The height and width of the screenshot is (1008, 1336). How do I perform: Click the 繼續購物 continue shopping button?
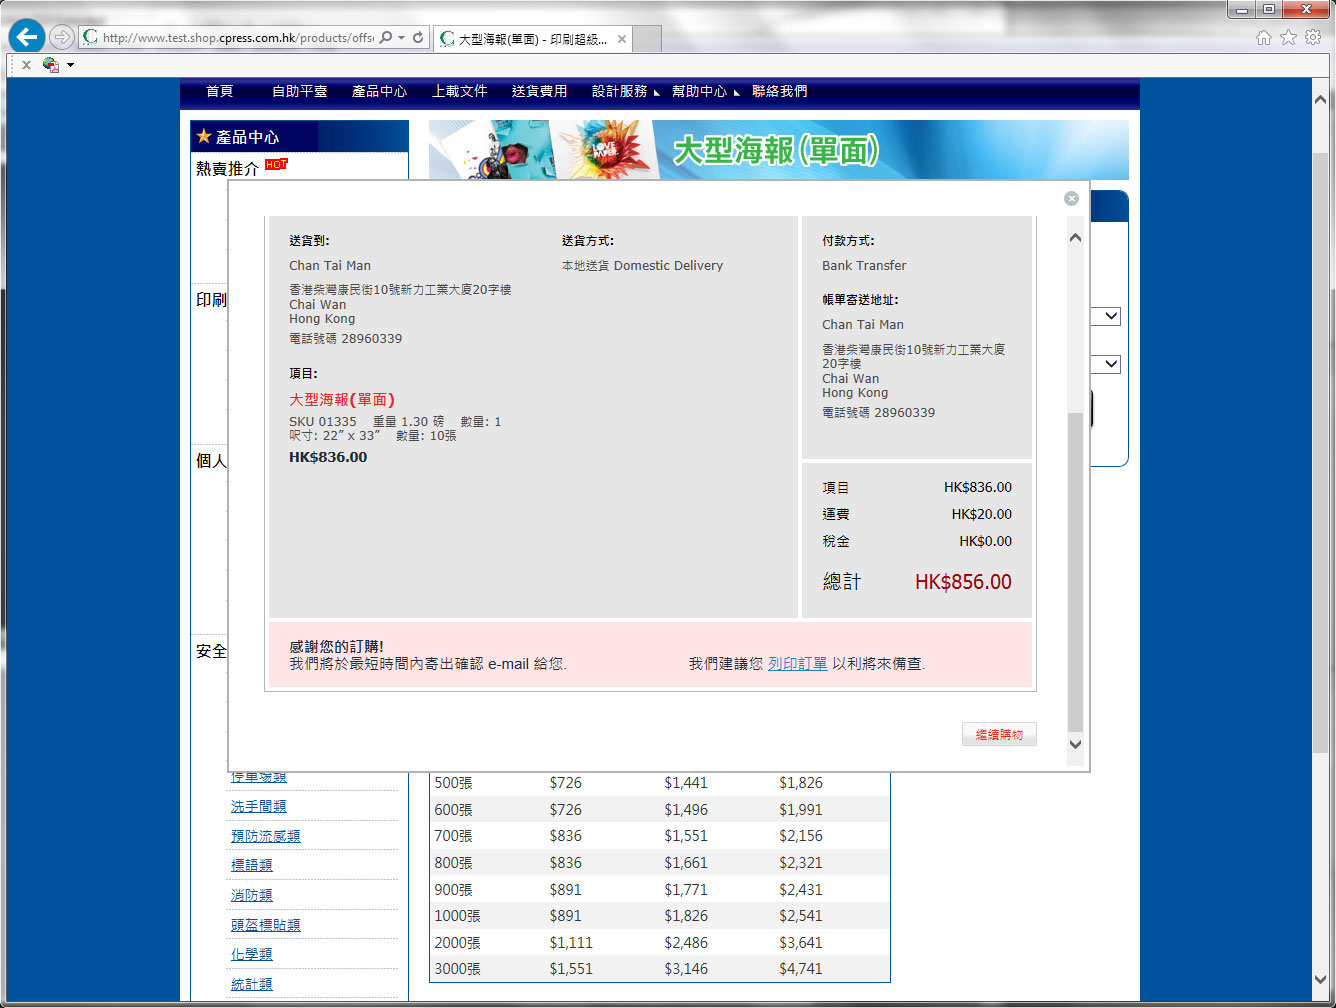pyautogui.click(x=999, y=734)
